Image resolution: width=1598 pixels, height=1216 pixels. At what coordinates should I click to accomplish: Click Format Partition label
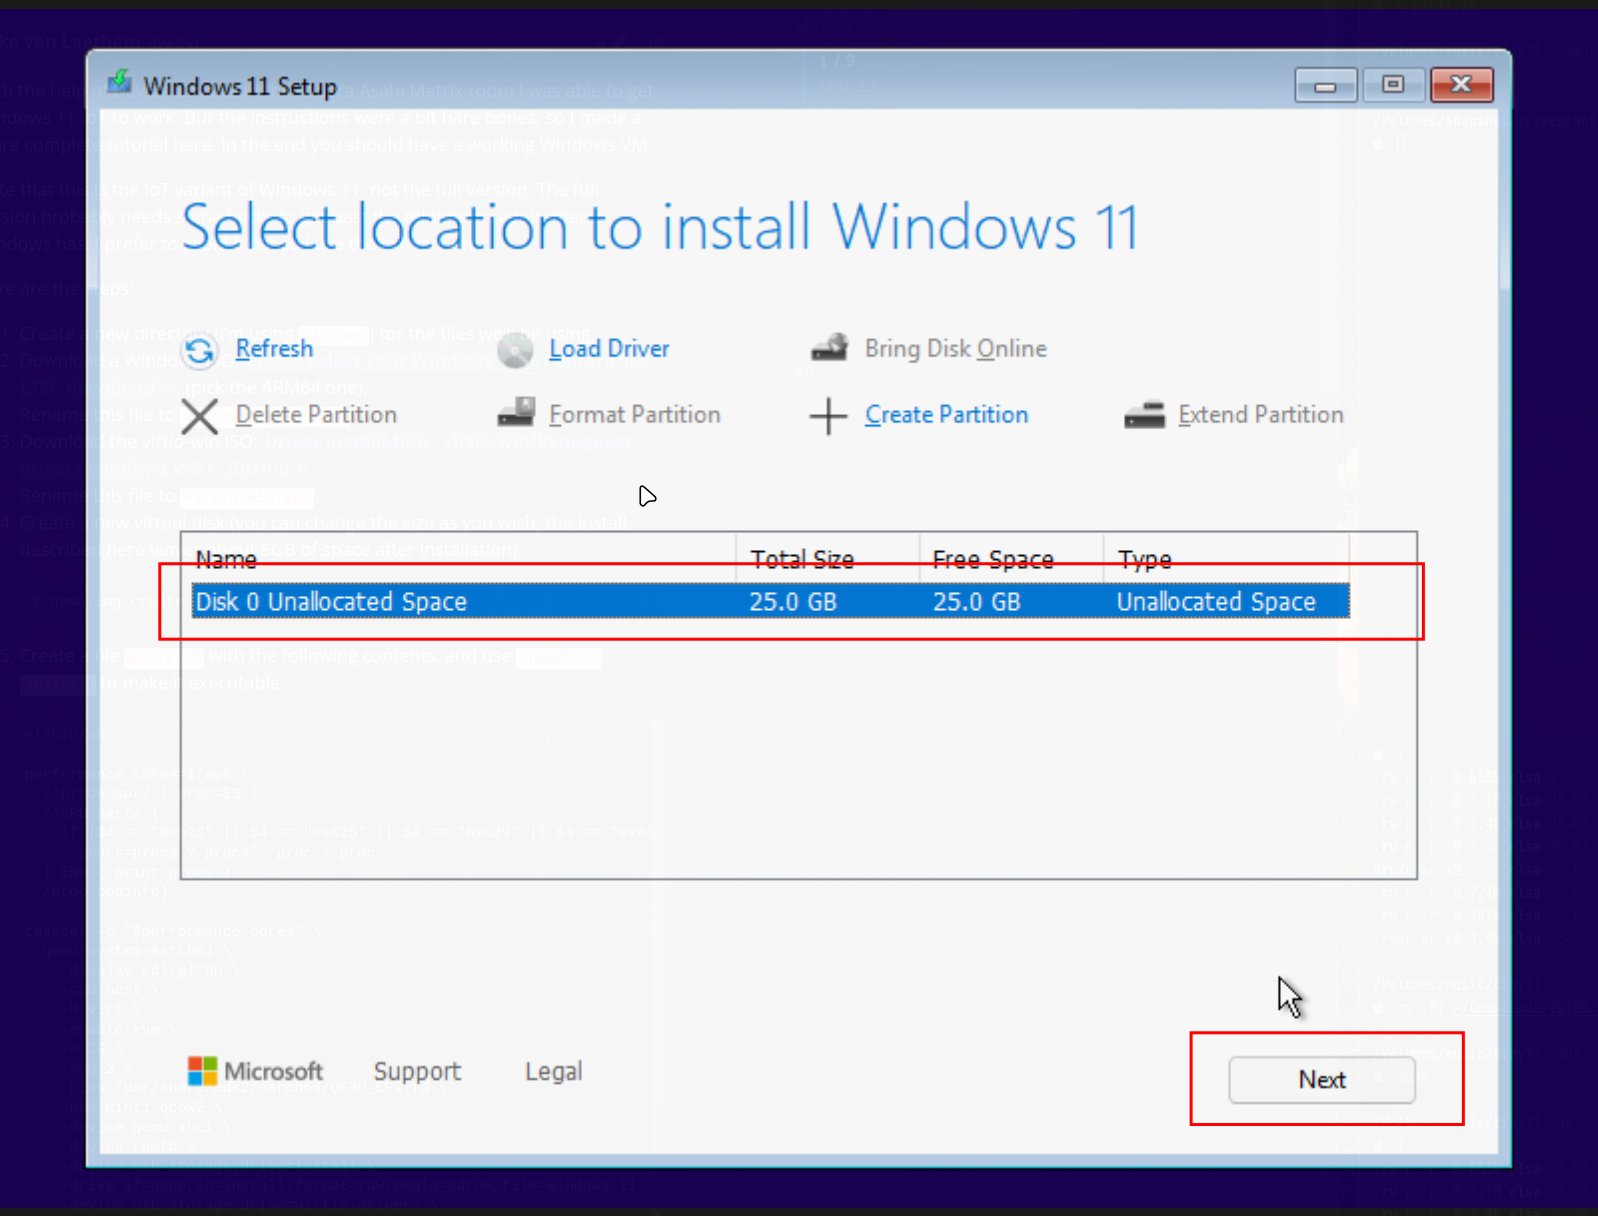635,415
